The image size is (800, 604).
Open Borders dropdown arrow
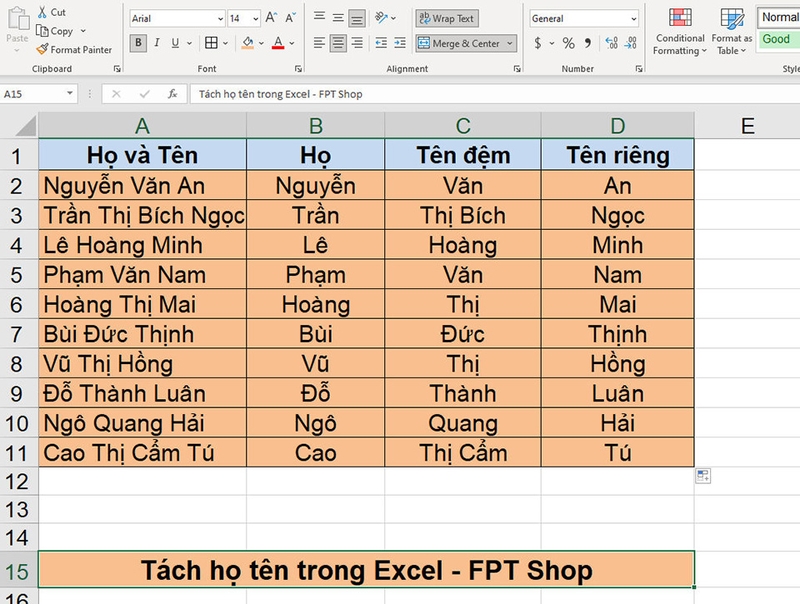(x=225, y=43)
